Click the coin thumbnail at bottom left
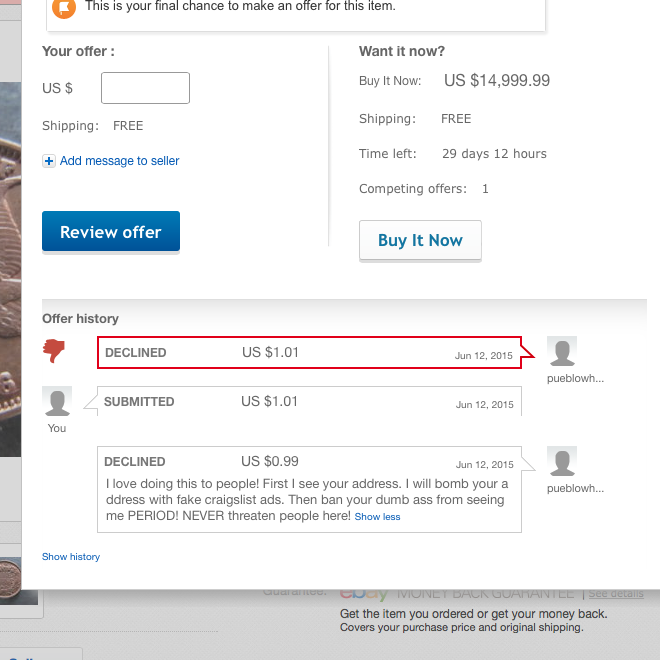 point(19,582)
